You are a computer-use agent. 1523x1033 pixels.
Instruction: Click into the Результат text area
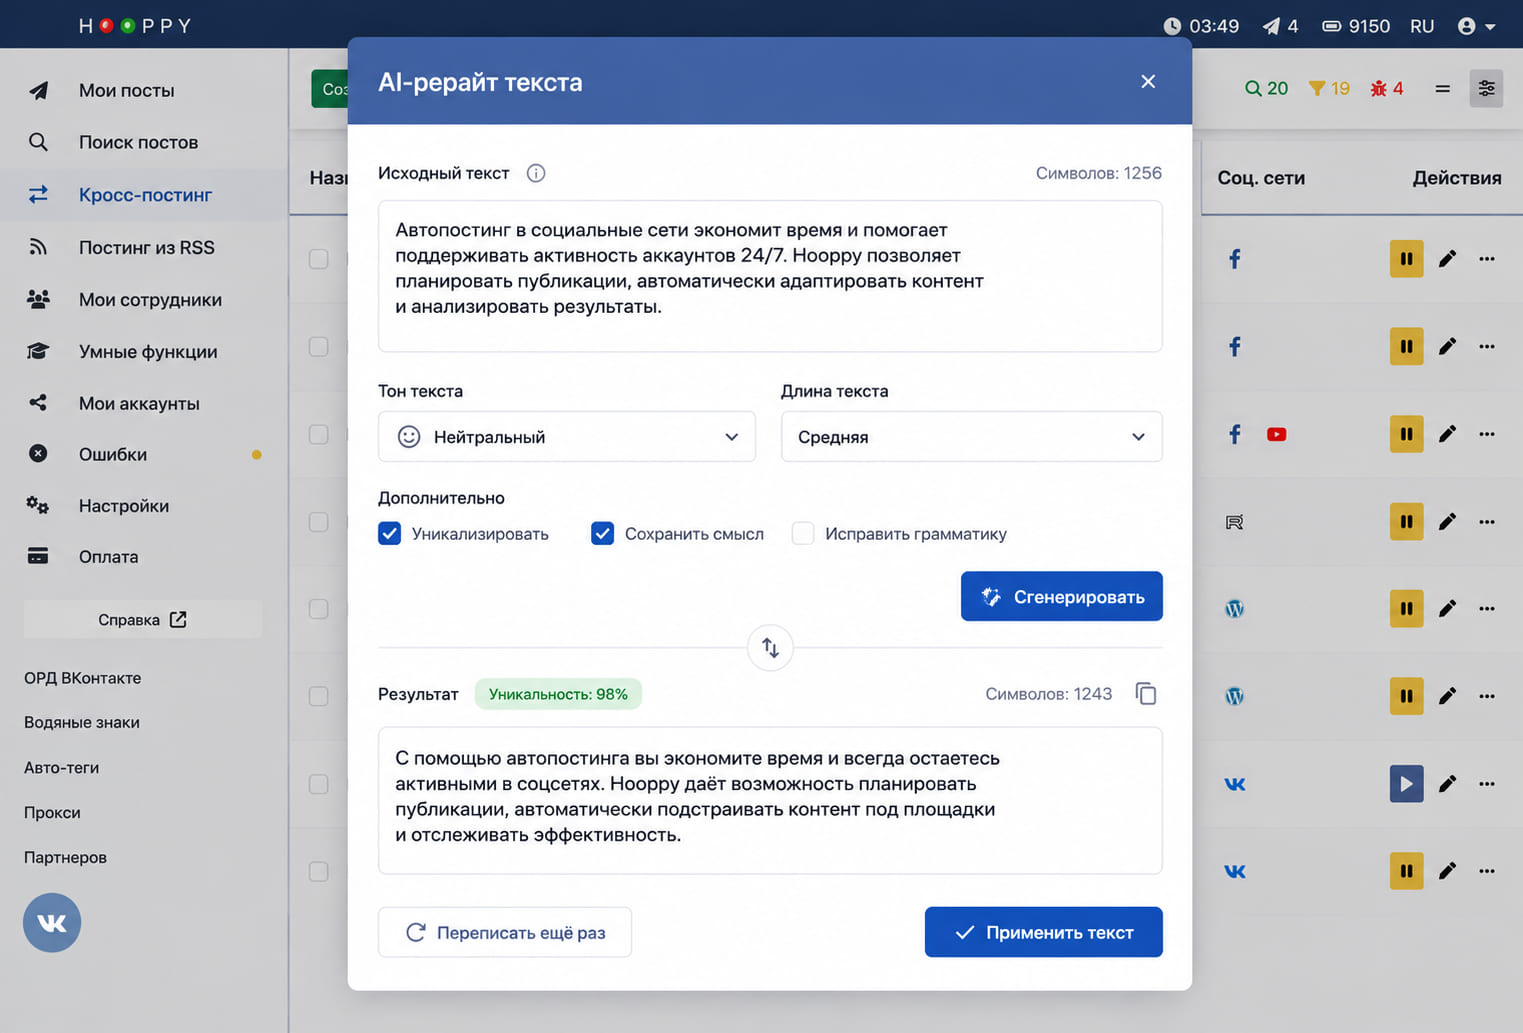[x=770, y=801]
